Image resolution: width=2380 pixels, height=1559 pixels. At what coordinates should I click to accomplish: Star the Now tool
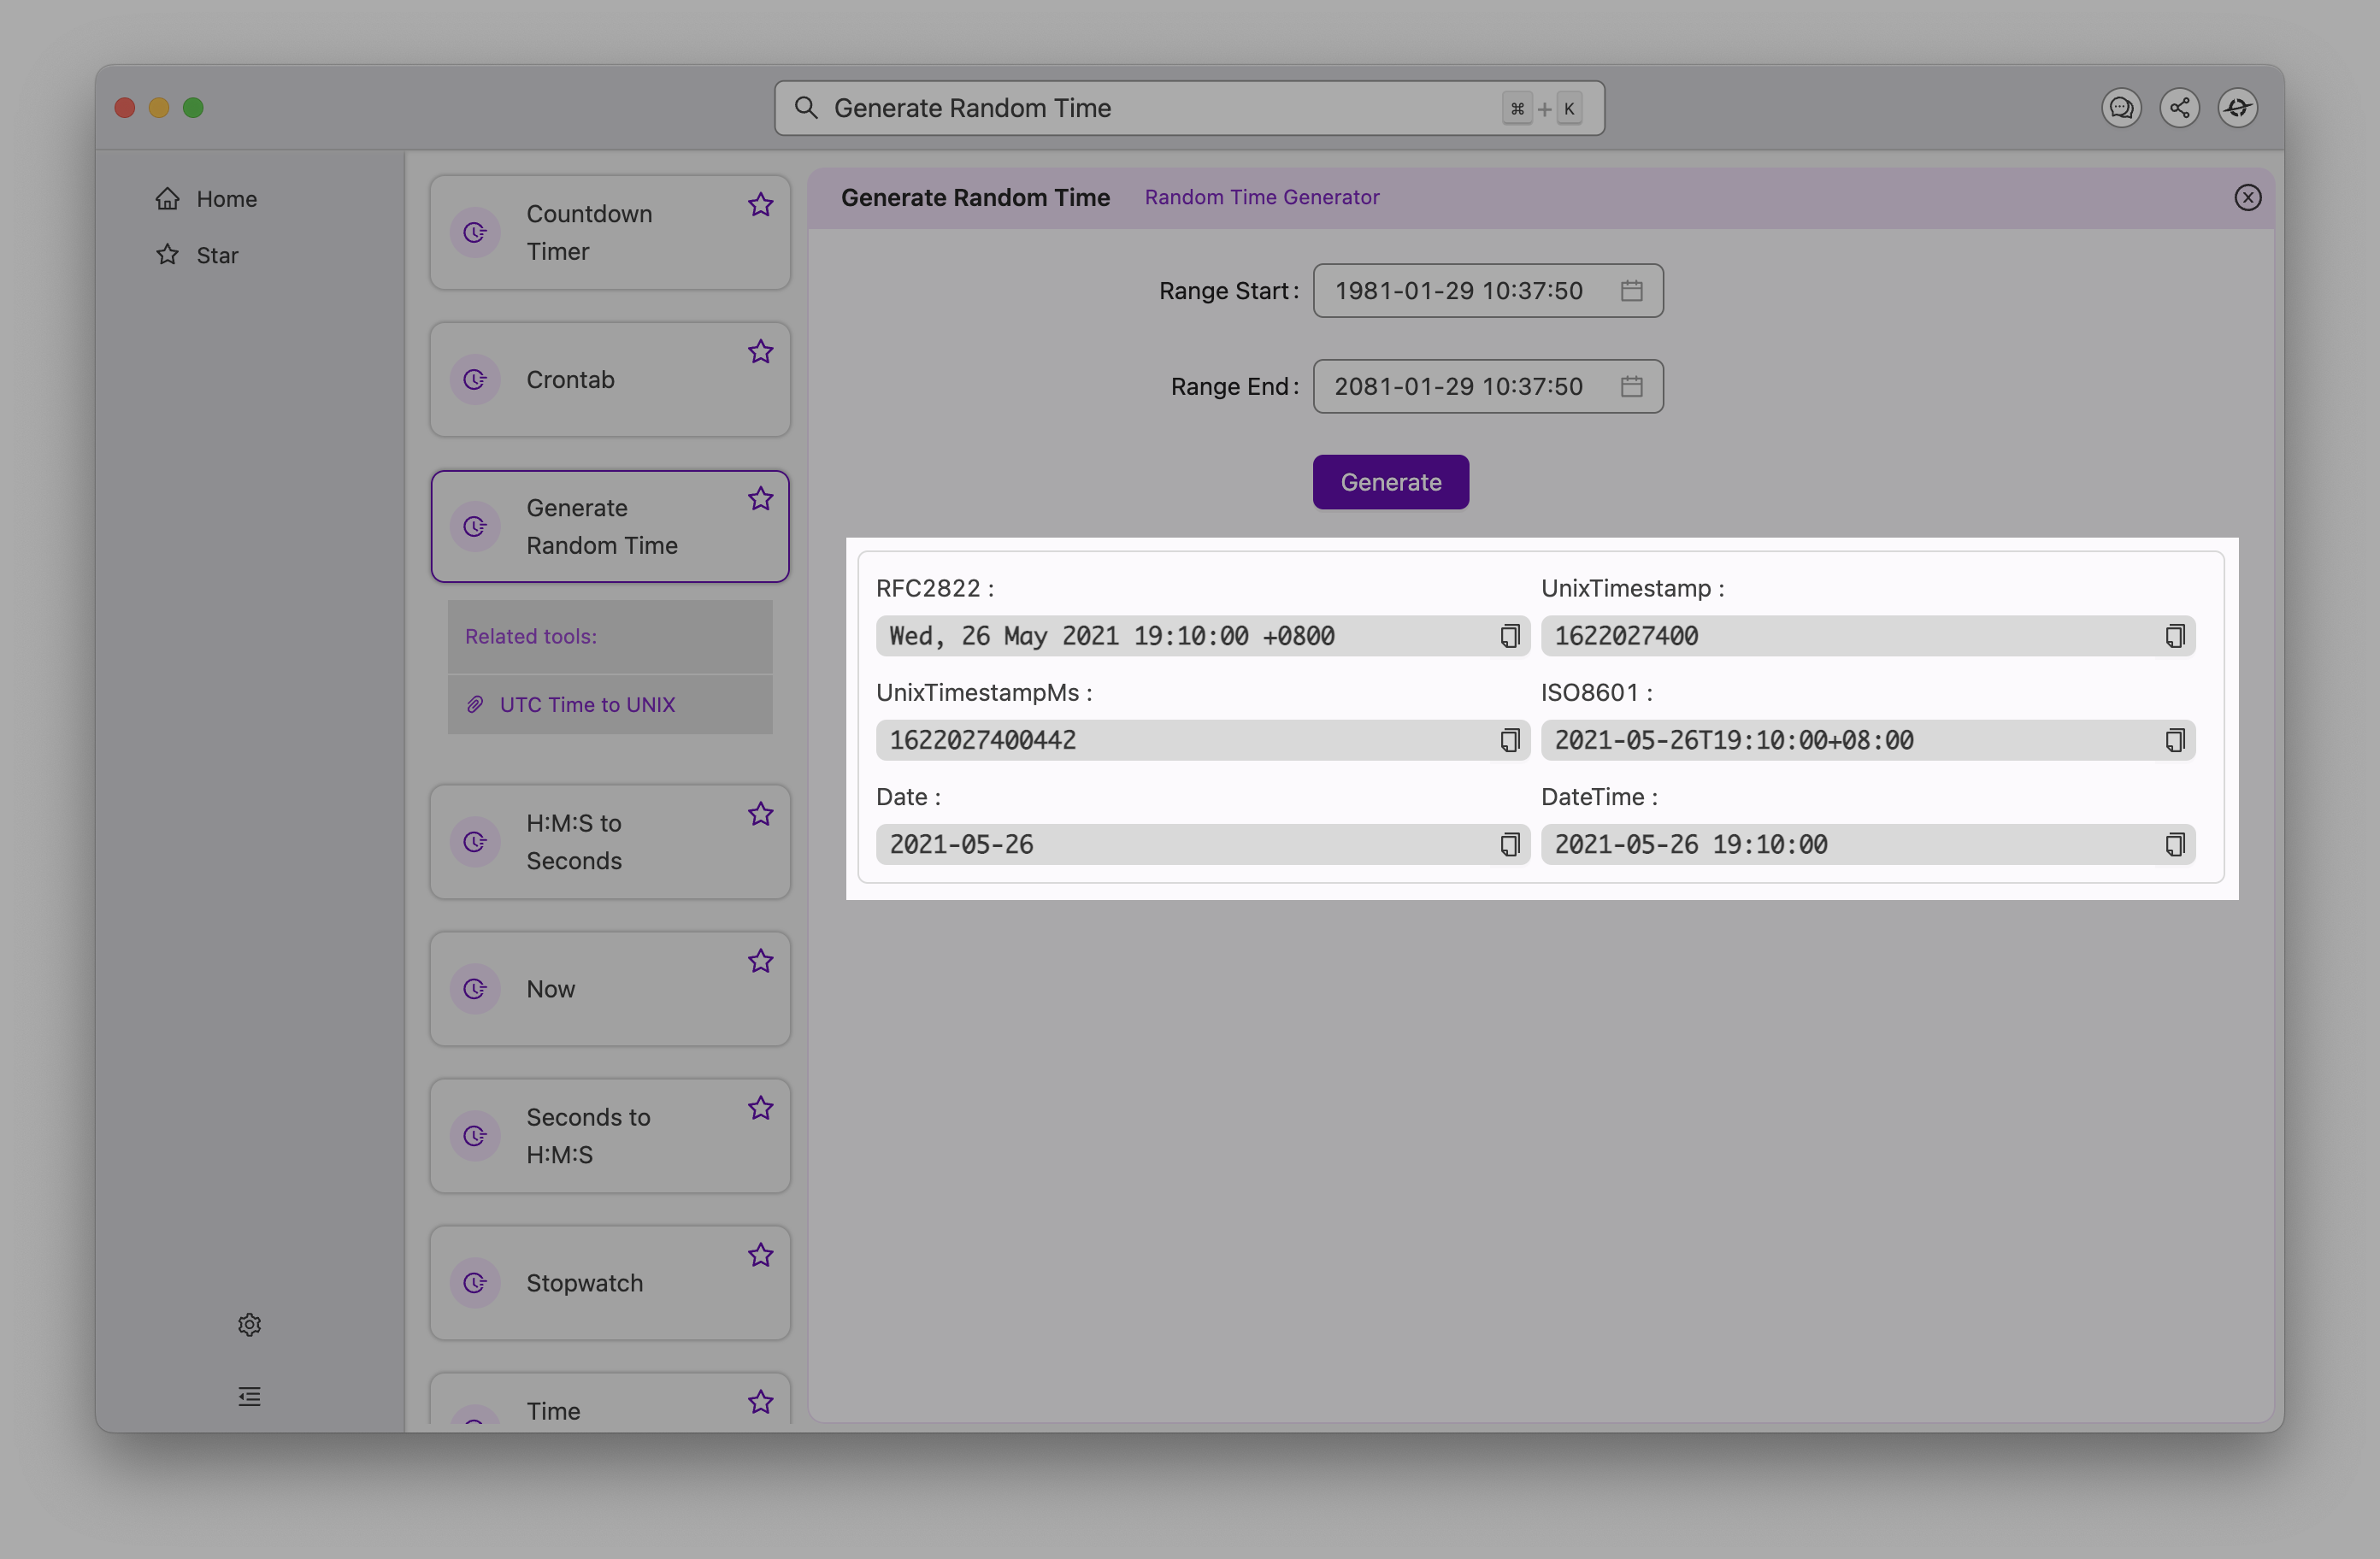tap(761, 961)
